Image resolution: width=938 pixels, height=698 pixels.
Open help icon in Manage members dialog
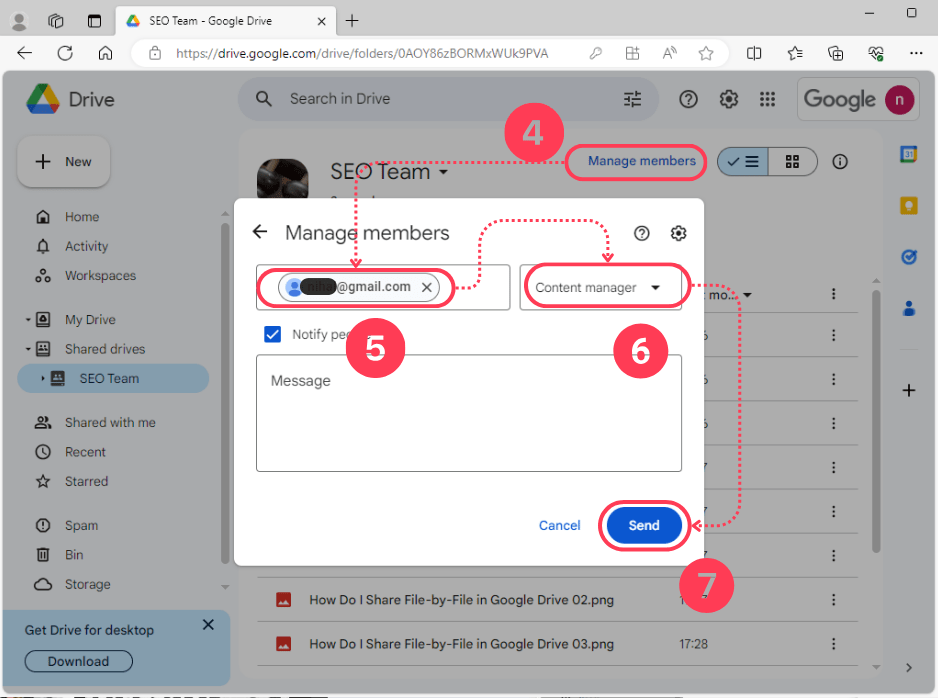[642, 233]
